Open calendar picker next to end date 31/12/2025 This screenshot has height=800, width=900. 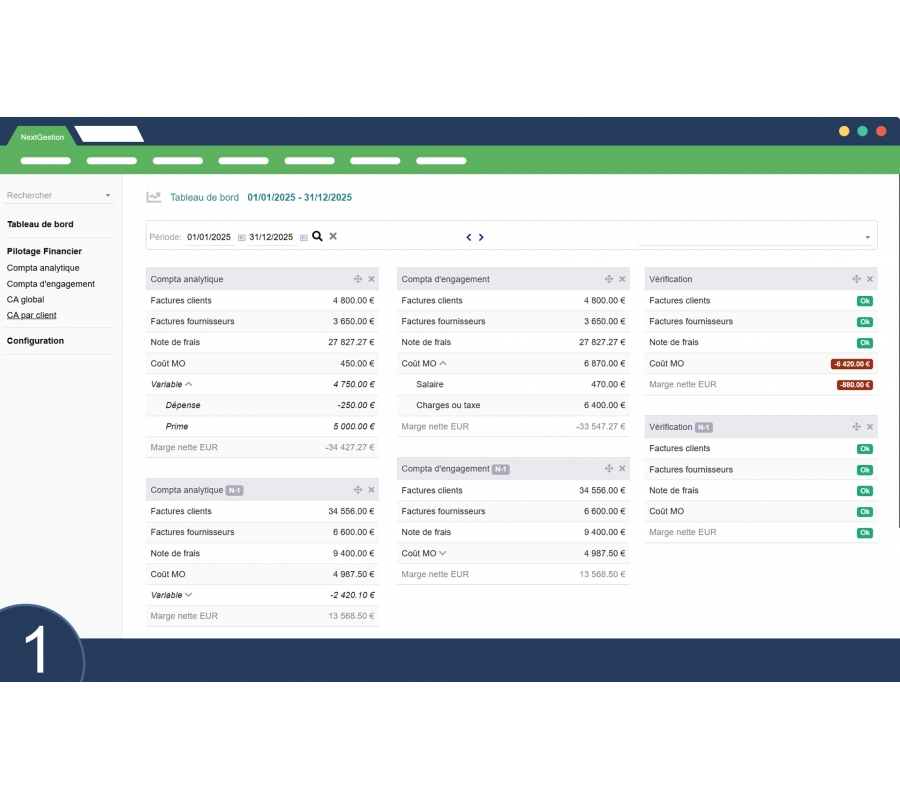coord(303,238)
